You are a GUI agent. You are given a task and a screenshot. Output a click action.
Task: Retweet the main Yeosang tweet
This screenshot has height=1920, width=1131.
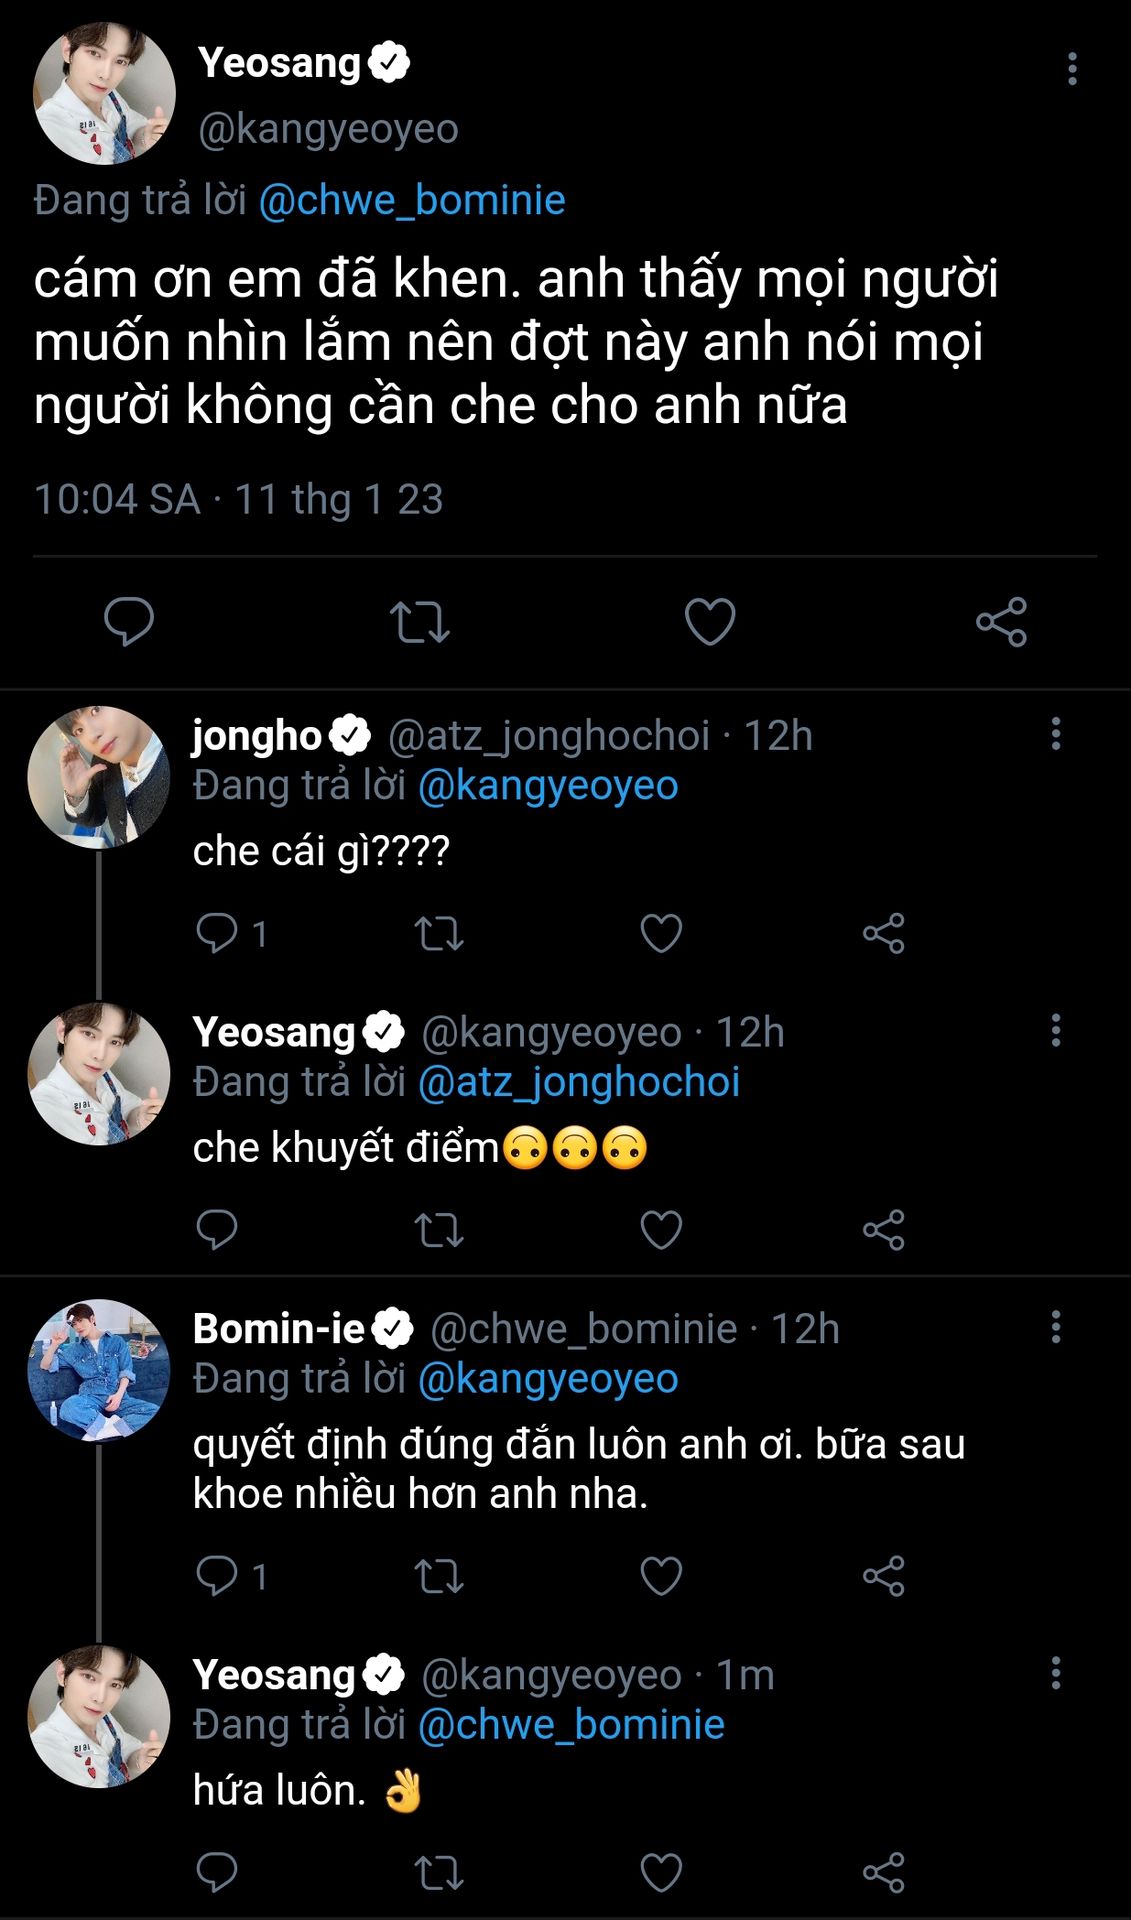pyautogui.click(x=419, y=621)
